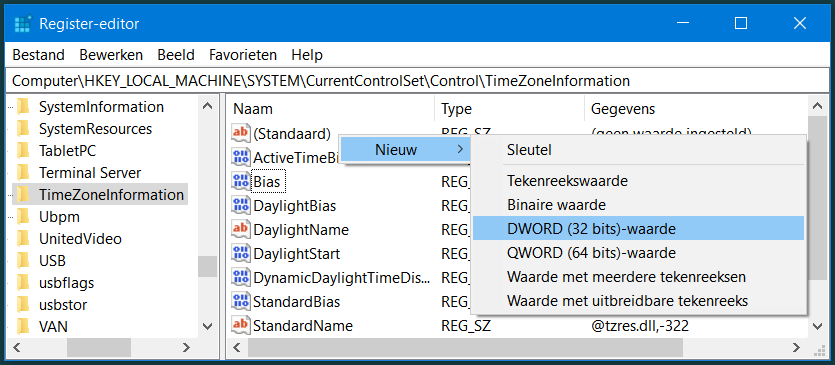Screen dimensions: 835x365
Task: Open the Beeld menu
Action: [x=176, y=55]
